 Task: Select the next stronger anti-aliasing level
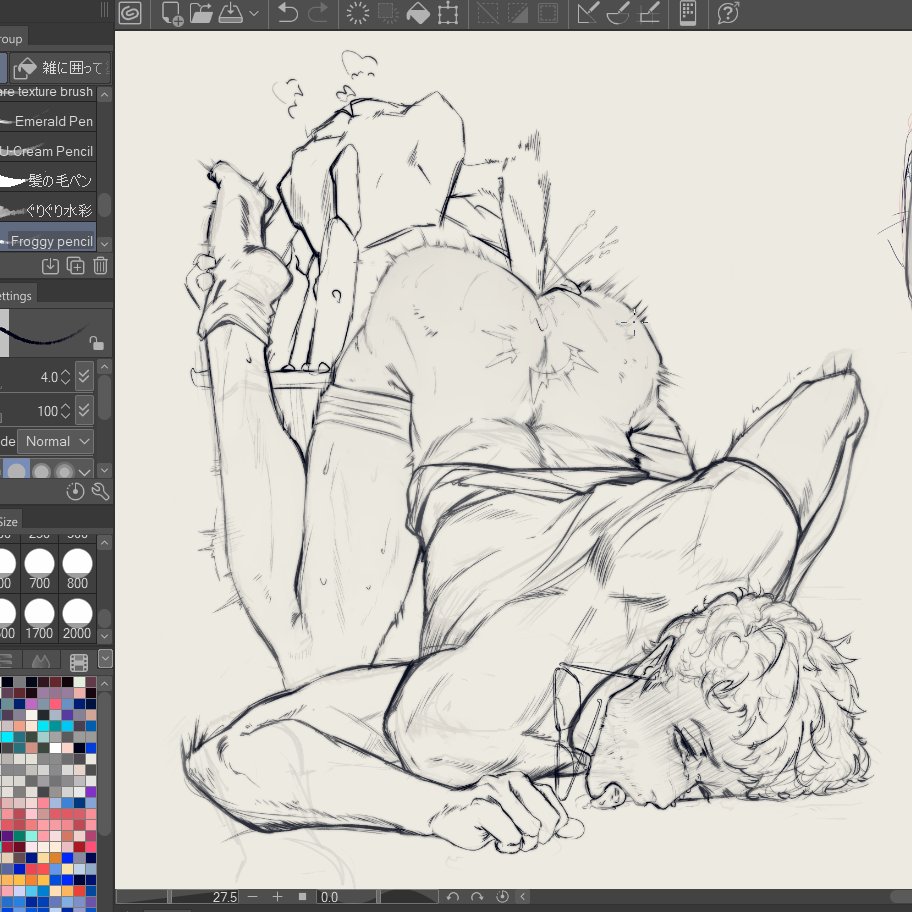(41, 471)
